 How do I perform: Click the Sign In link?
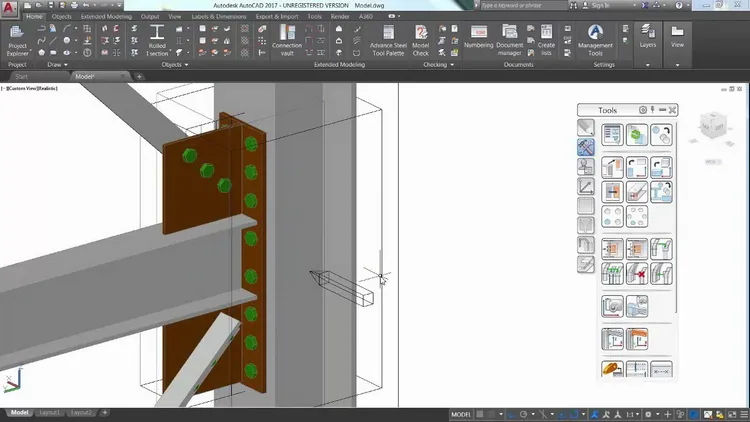(601, 5)
